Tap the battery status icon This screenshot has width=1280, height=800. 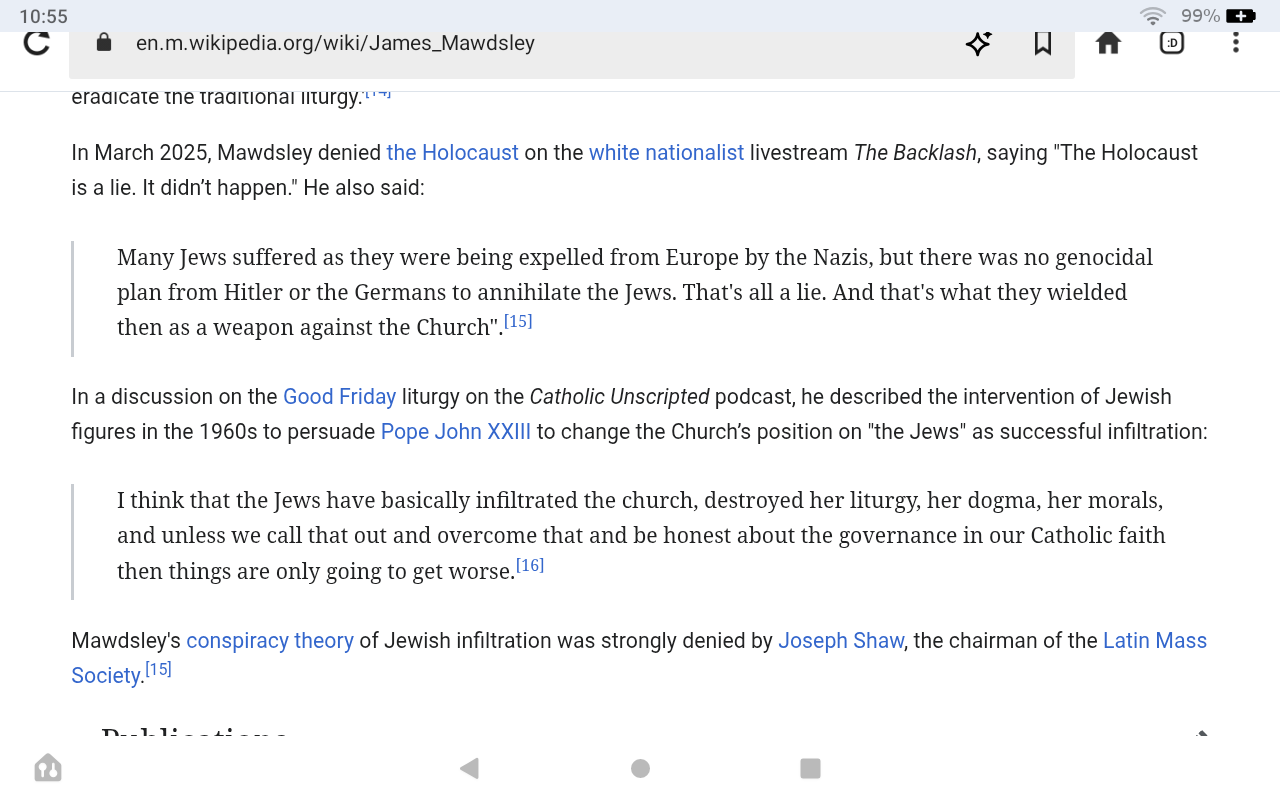[1241, 16]
